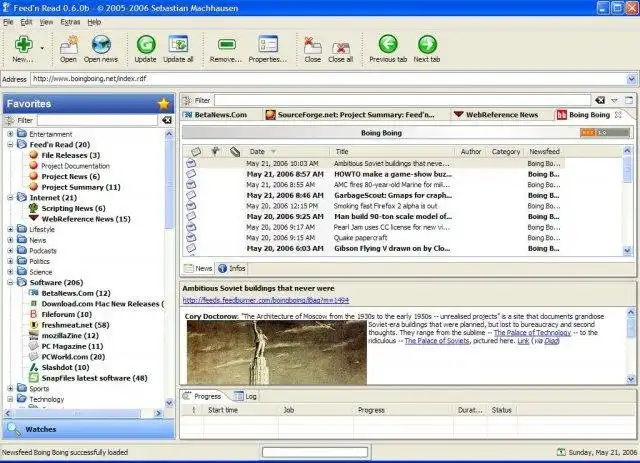The image size is (640, 463).
Task: Switch to the SourceForge.net Project Summary tab
Action: tap(350, 115)
